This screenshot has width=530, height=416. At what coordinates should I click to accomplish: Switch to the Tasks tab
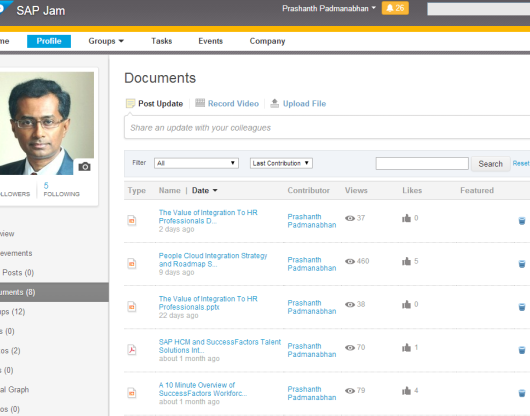coord(162,41)
